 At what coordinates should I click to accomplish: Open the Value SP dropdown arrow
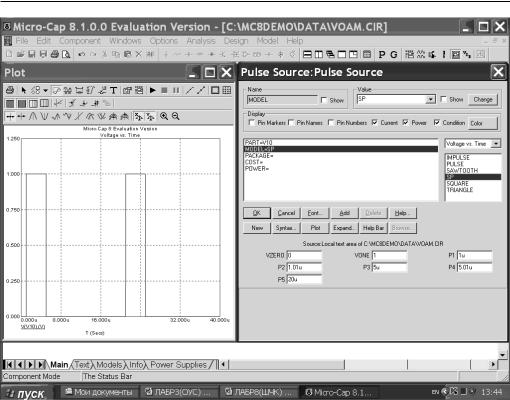(431, 99)
